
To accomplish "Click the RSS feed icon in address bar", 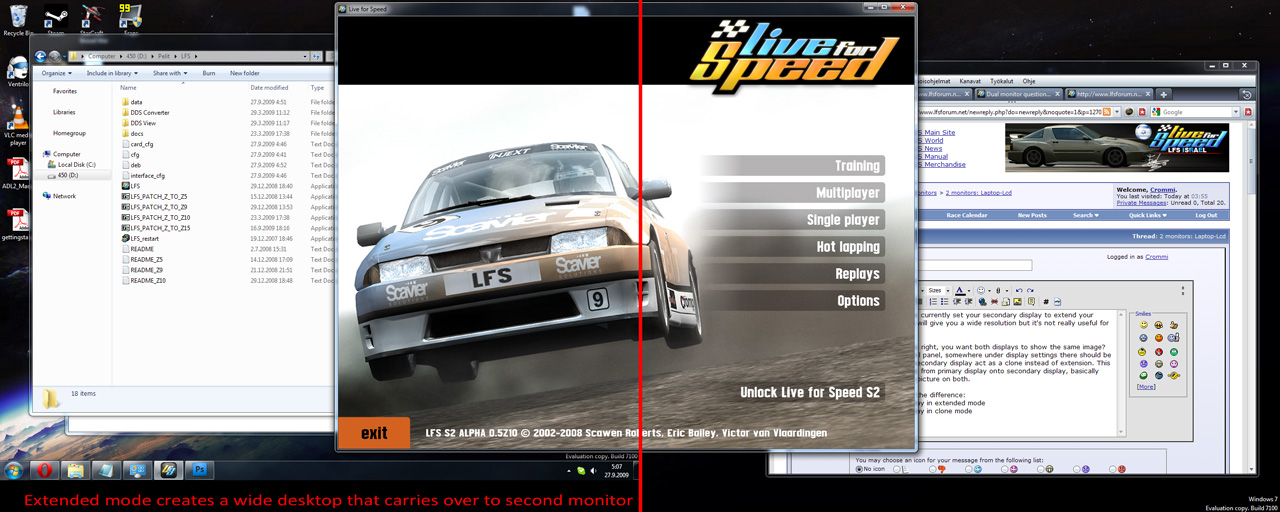I will pyautogui.click(x=1107, y=112).
